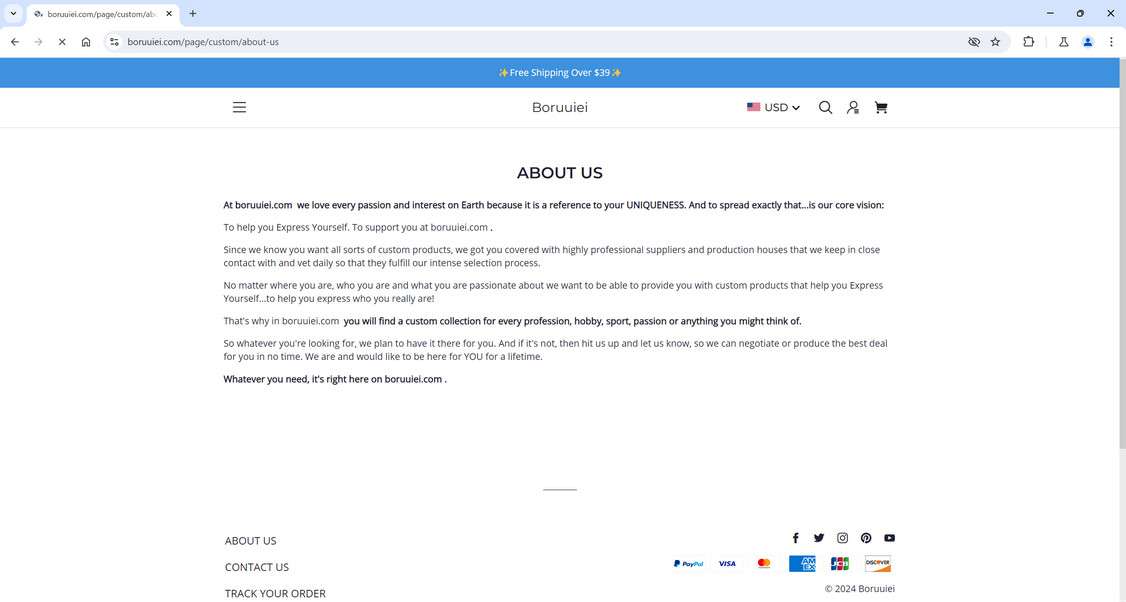
Task: Click the browser forward arrow
Action: tap(38, 42)
